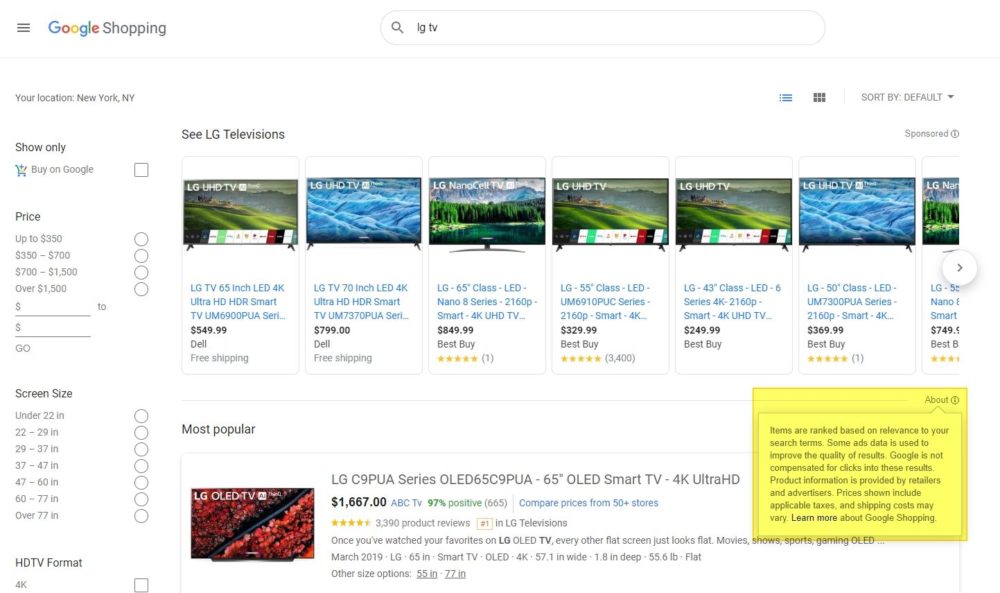Screen dimensions: 1000x593
Task: Click Learn more in the About tooltip
Action: [814, 518]
